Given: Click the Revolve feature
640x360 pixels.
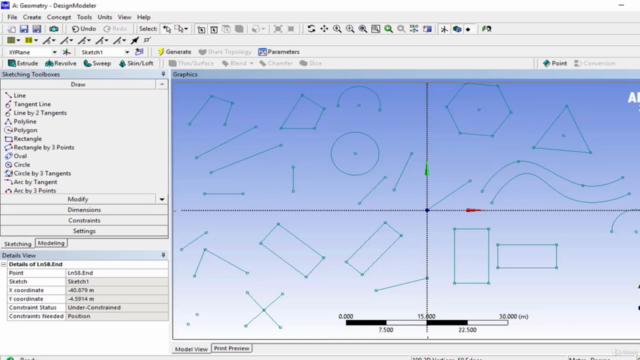Looking at the screenshot, I should (61, 63).
